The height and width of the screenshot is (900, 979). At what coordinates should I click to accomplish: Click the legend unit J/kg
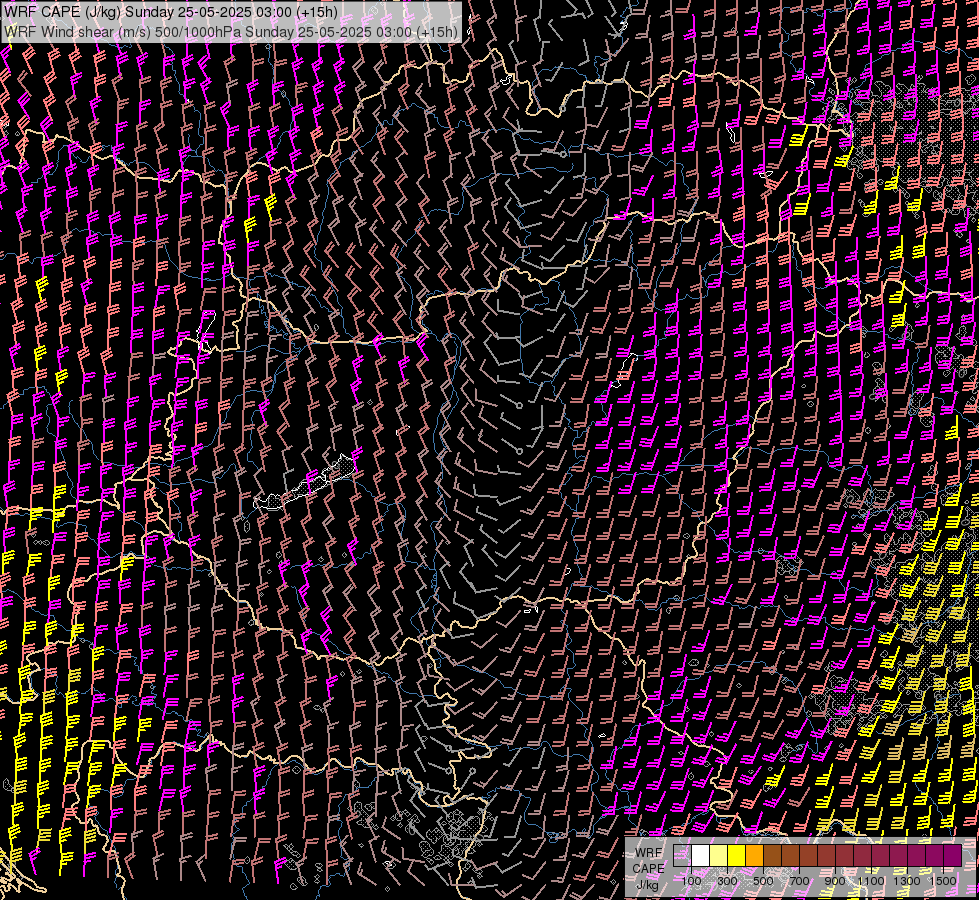(648, 885)
